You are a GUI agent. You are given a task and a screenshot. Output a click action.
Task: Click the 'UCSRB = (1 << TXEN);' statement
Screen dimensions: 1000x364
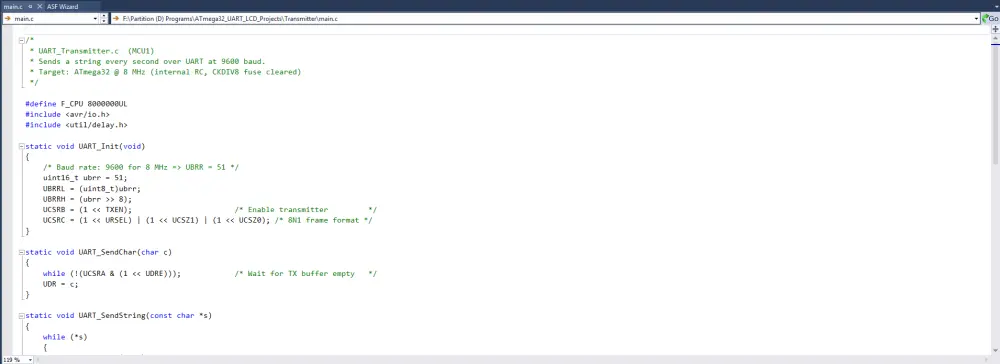87,210
